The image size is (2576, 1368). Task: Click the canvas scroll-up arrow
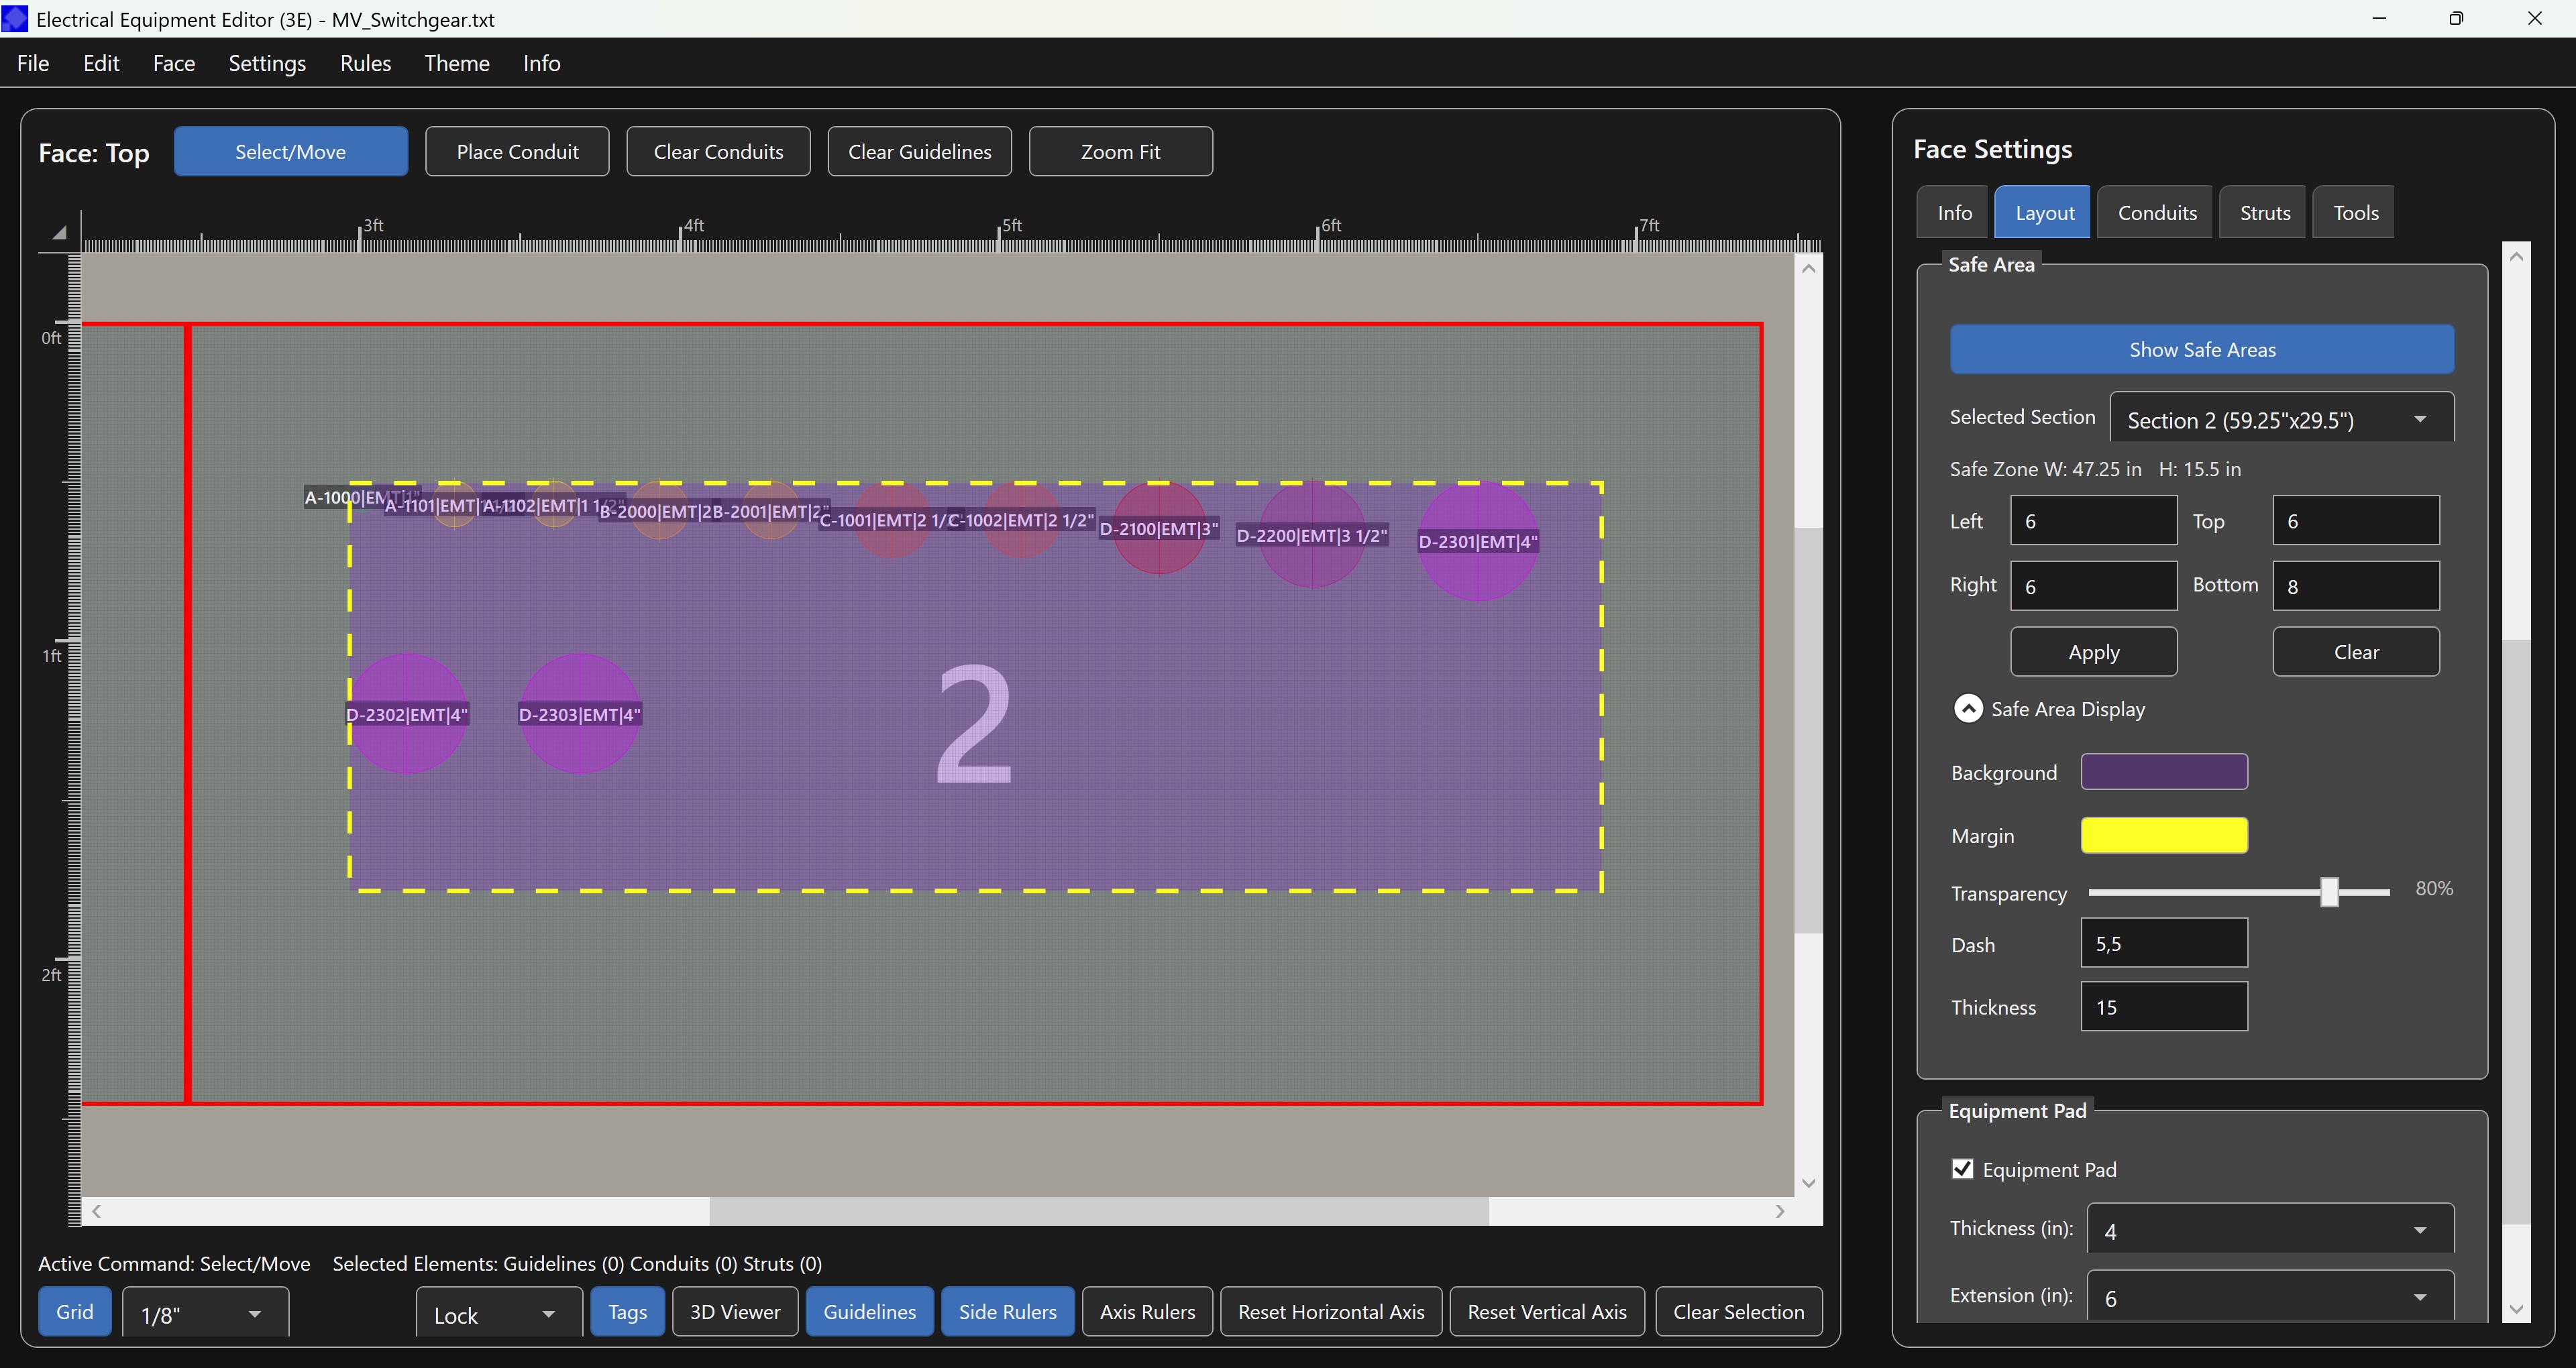pos(1808,268)
